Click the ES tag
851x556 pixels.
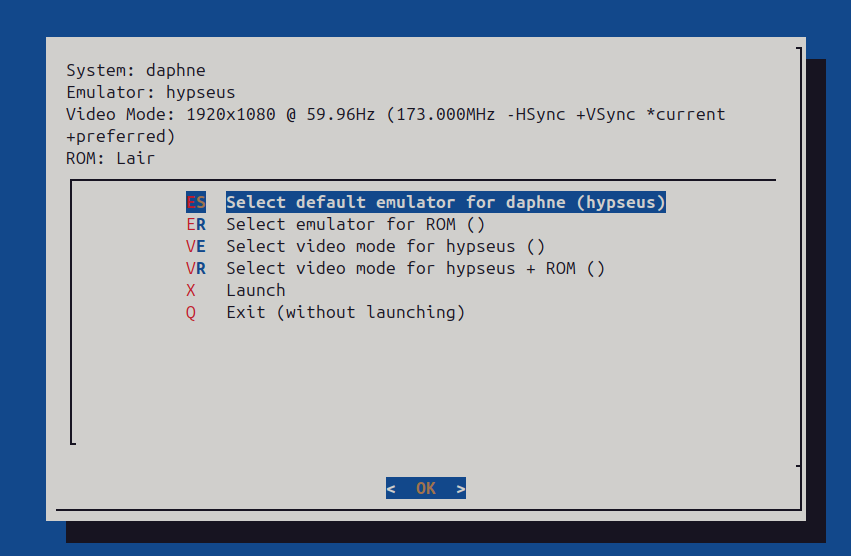click(x=196, y=202)
